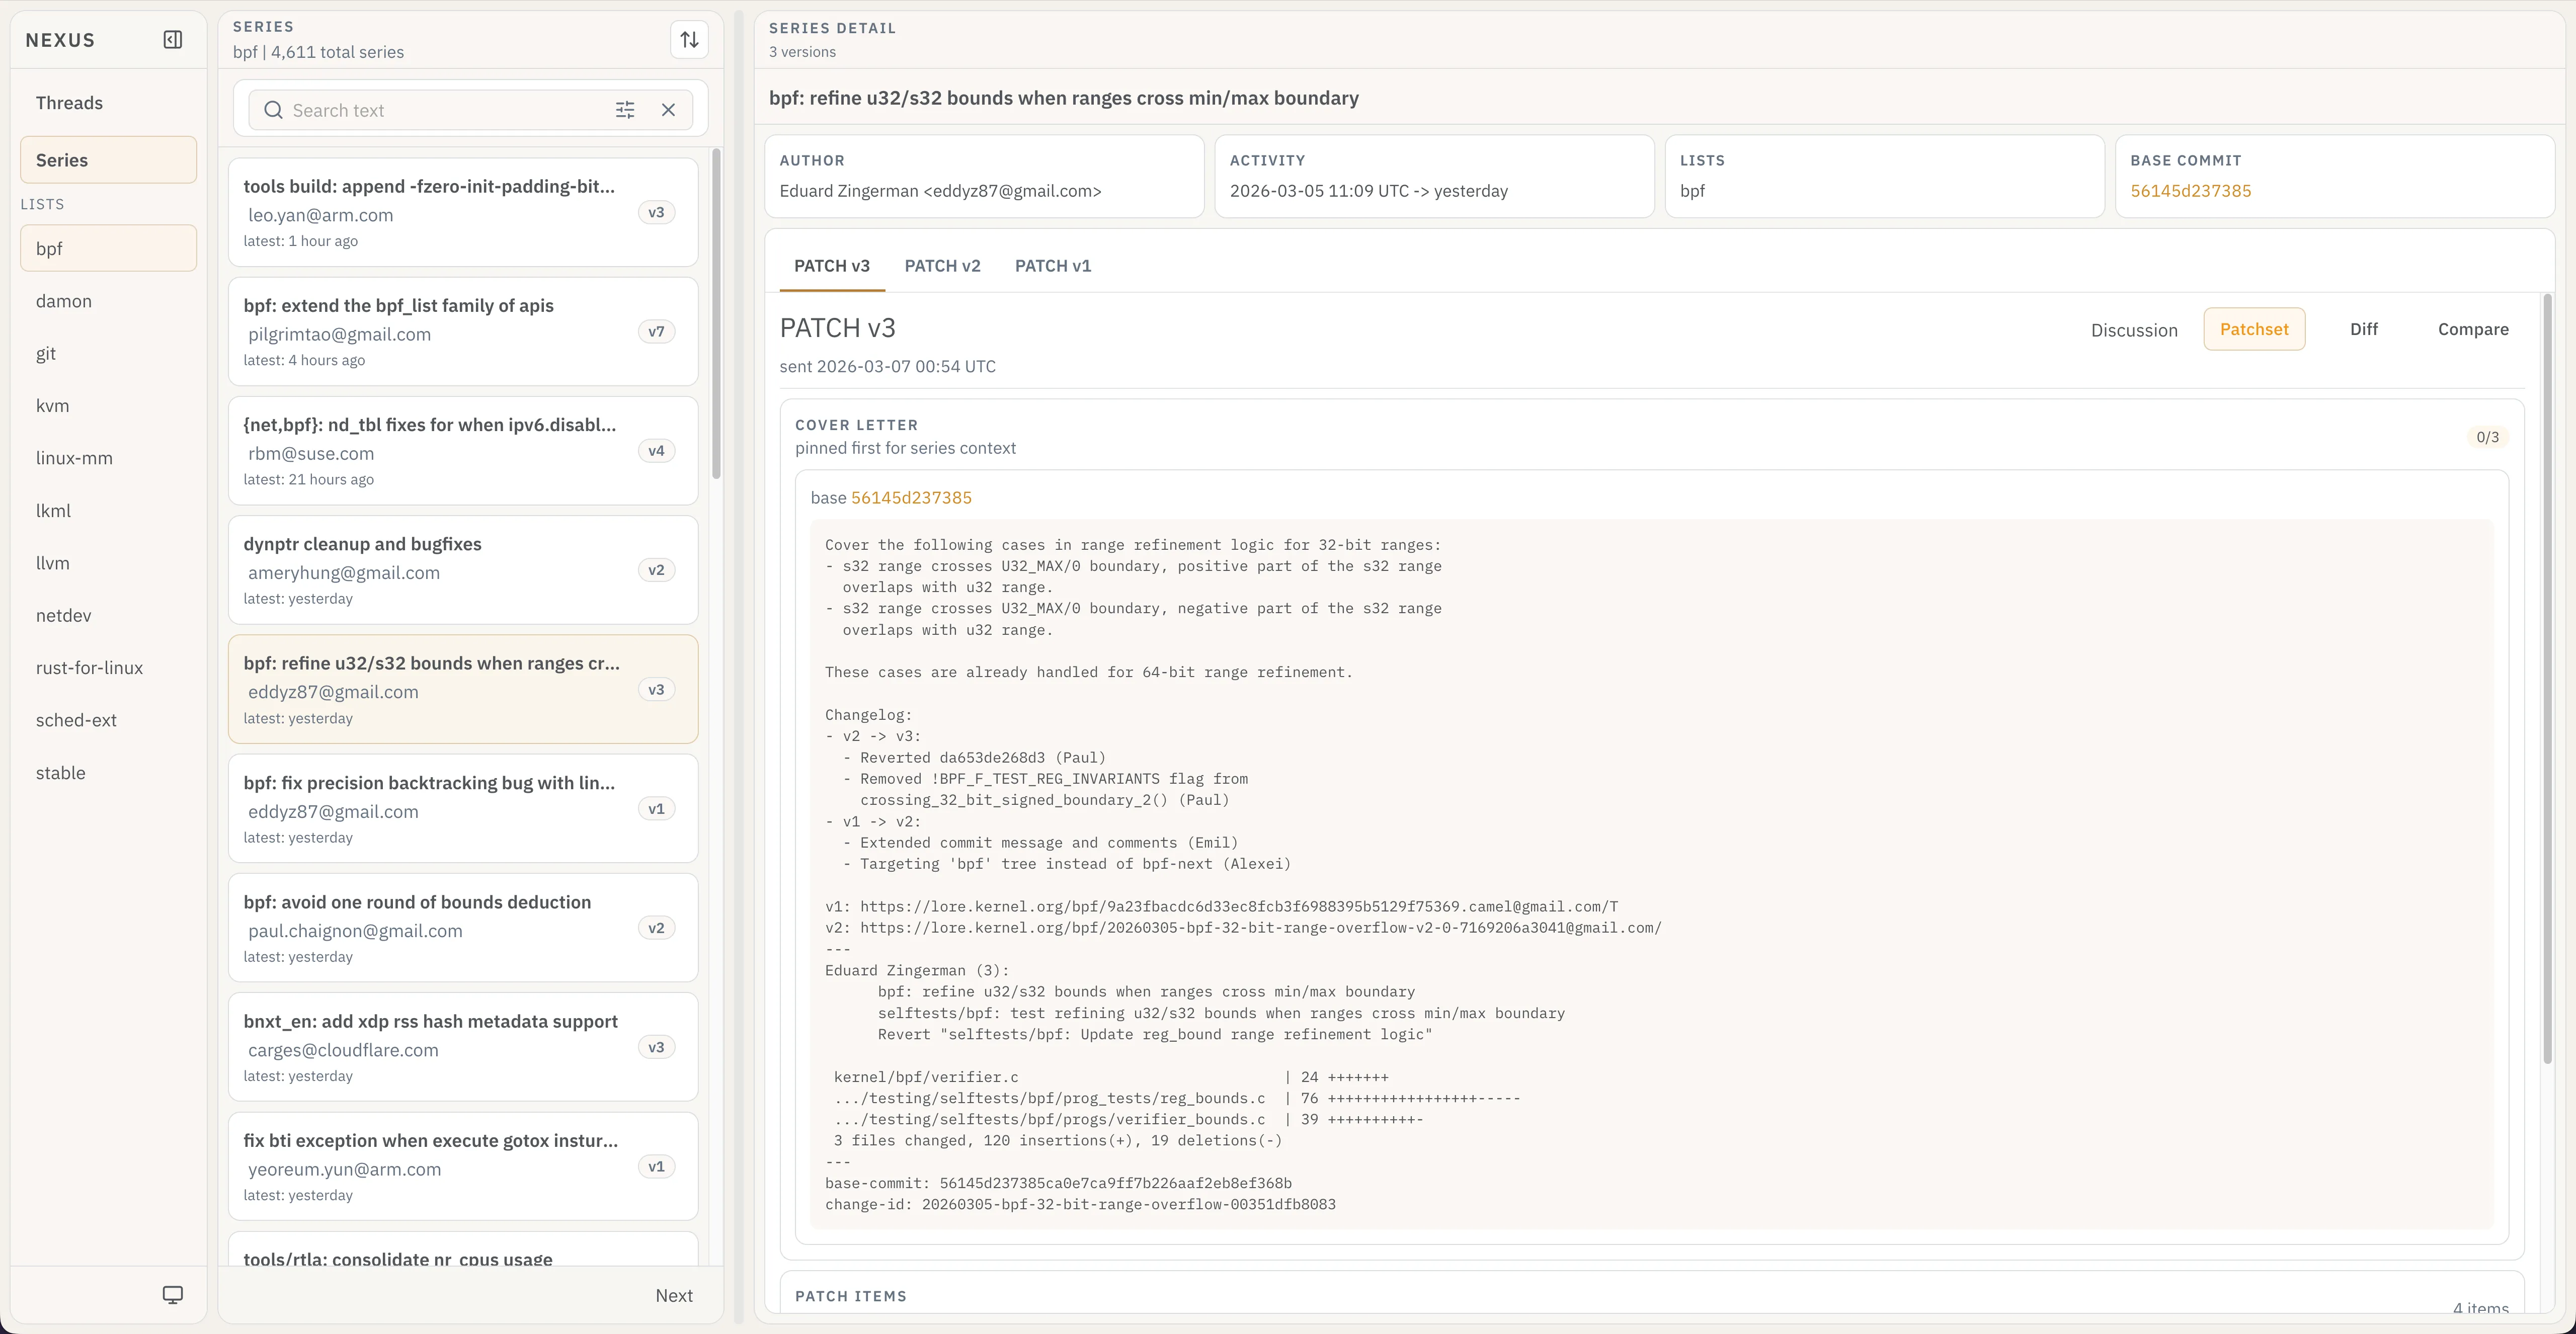The height and width of the screenshot is (1334, 2576).
Task: Click the sort order arrows icon
Action: 689,40
